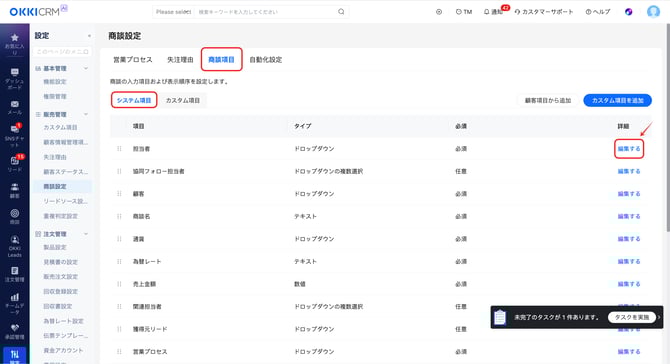Open the 通知 bell notifications
Image resolution: width=670 pixels, height=364 pixels.
tap(493, 12)
